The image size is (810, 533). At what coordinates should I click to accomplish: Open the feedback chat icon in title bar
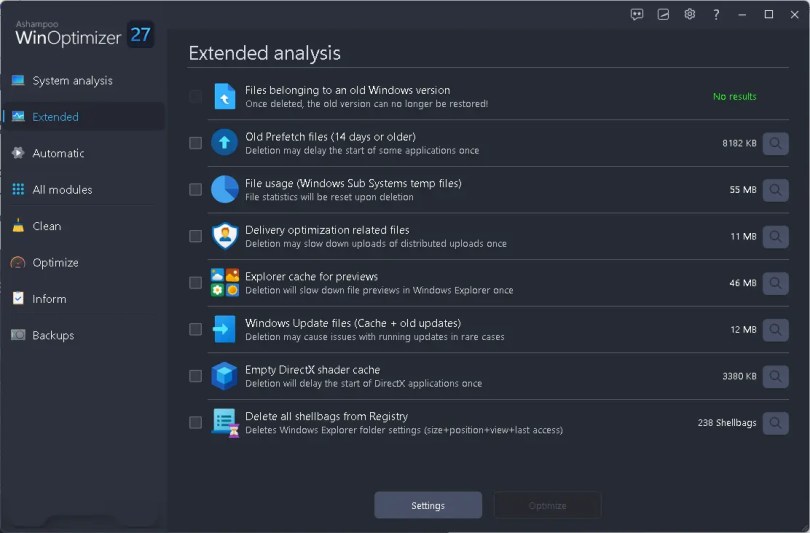pos(637,14)
